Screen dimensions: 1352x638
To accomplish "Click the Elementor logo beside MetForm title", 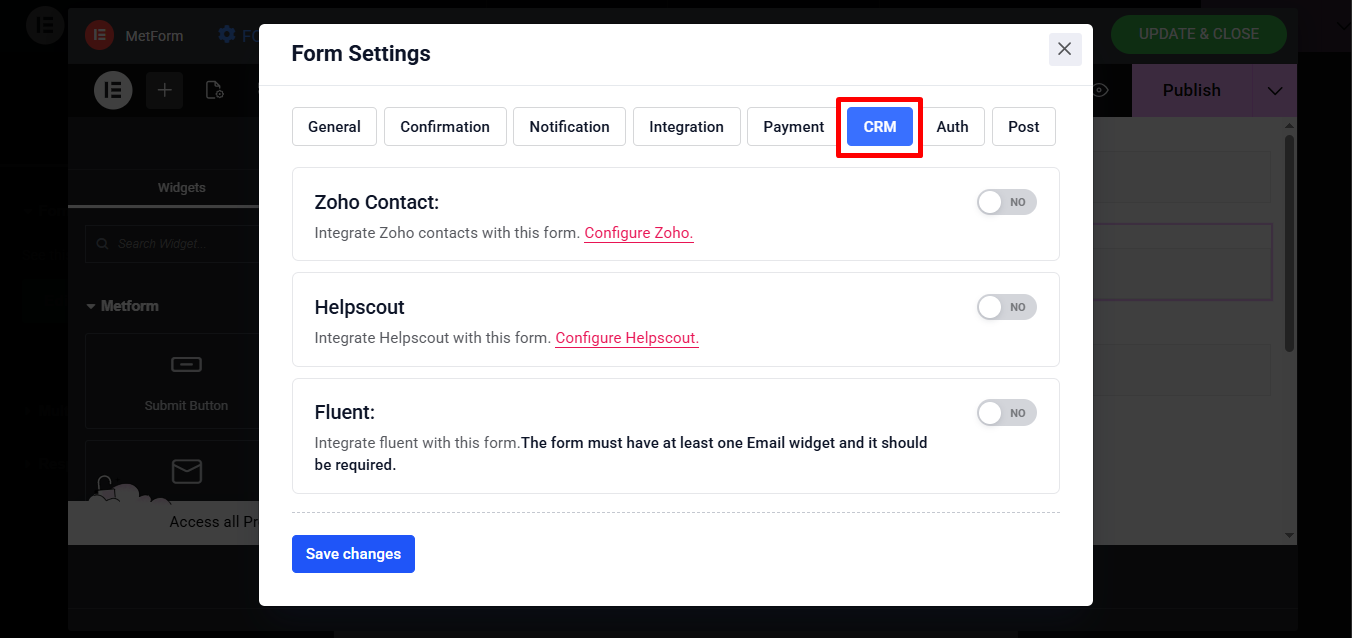I will (x=99, y=35).
